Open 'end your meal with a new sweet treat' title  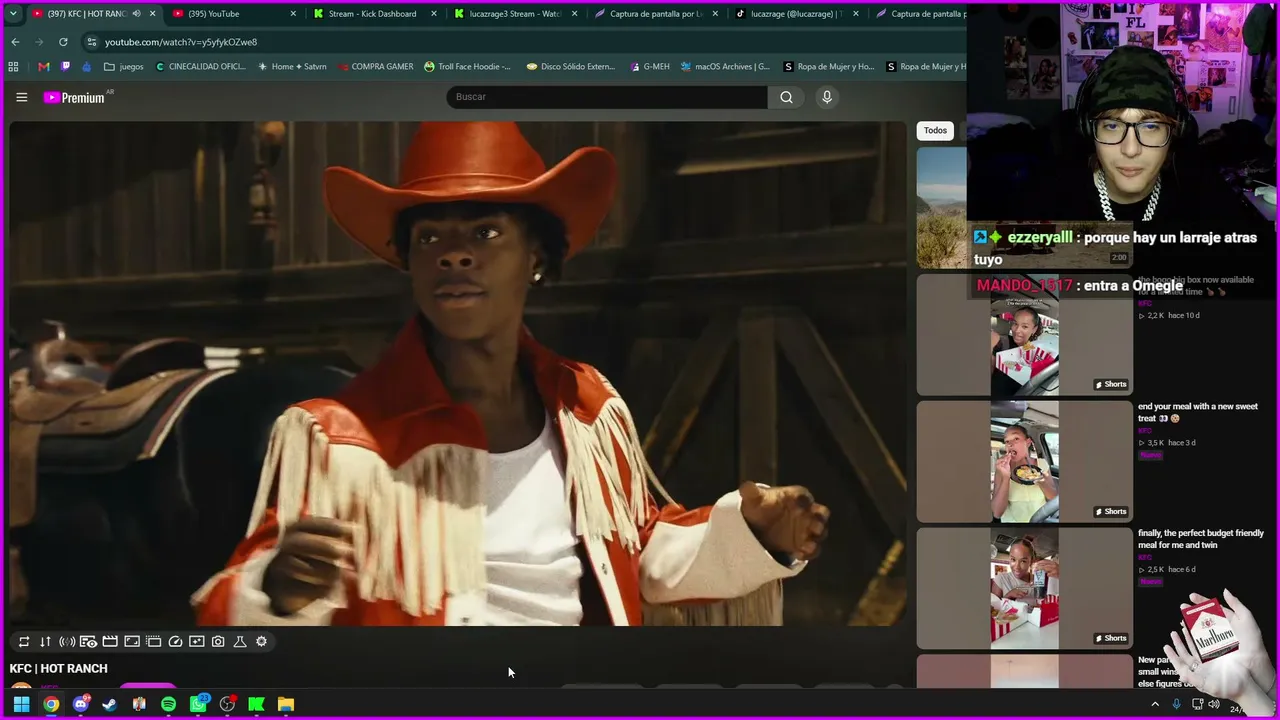(1198, 412)
